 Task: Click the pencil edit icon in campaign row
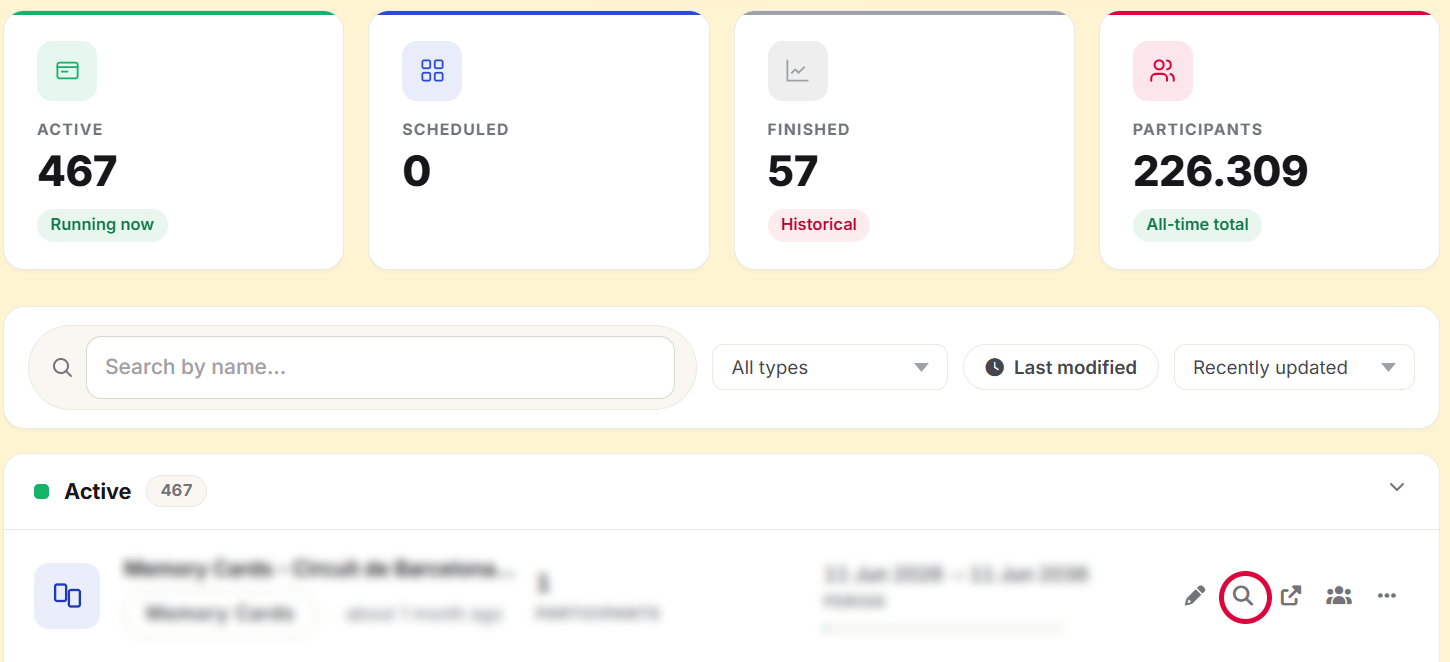(x=1194, y=596)
